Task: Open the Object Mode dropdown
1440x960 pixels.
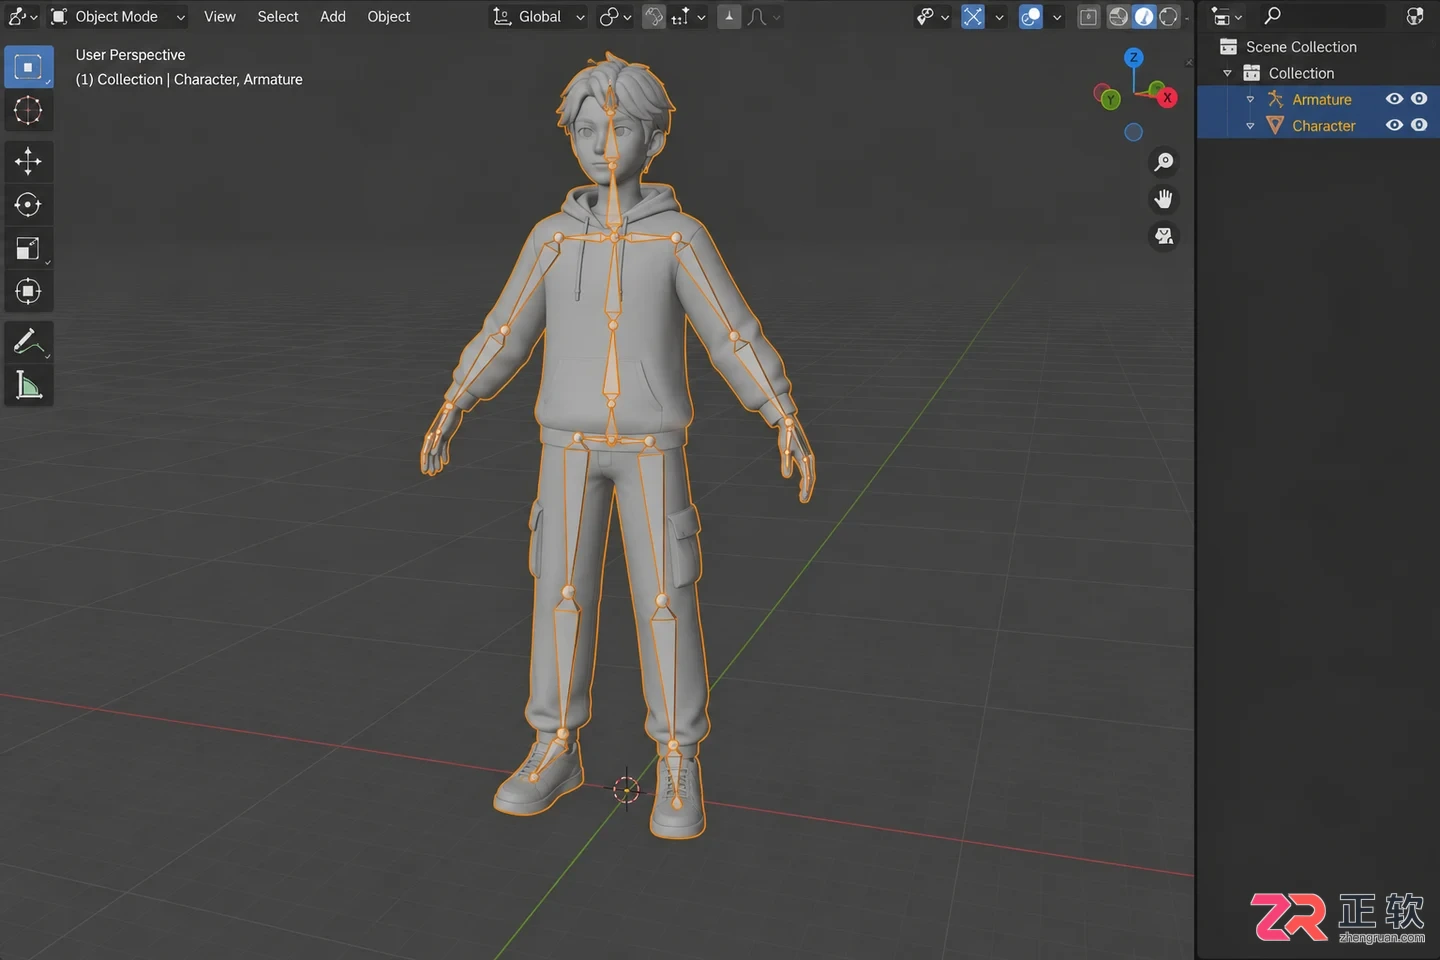Action: point(118,17)
